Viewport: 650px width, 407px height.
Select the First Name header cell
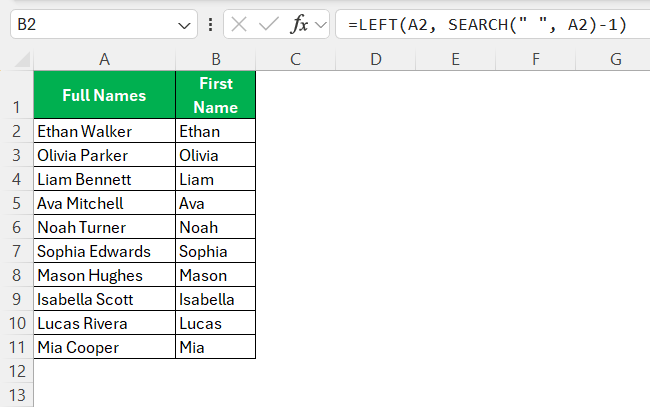point(216,95)
